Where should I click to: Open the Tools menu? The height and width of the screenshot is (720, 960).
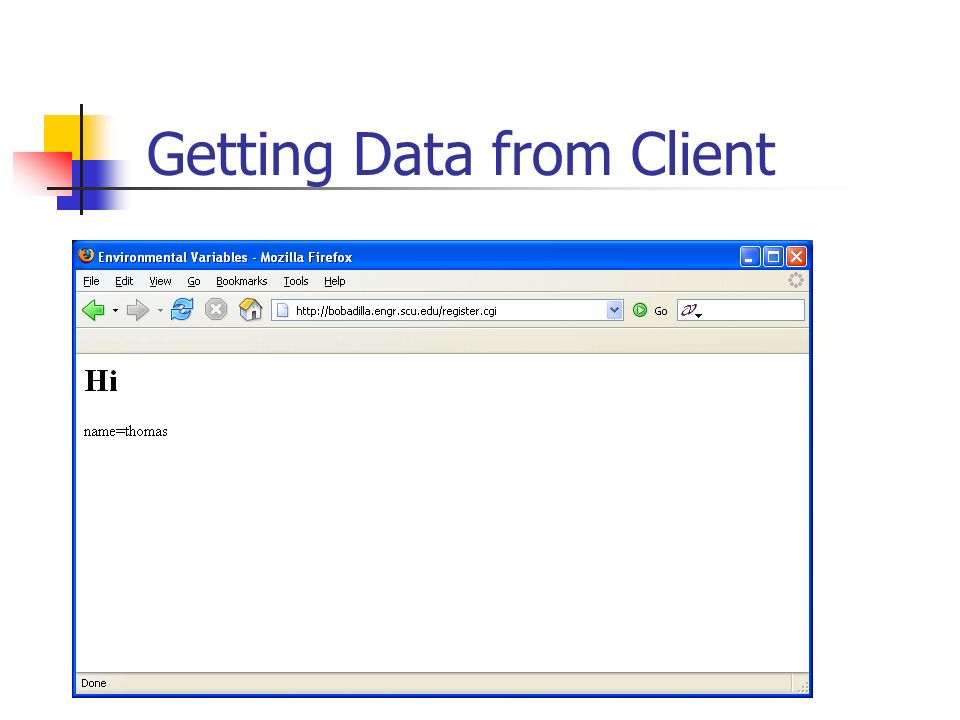coord(296,281)
